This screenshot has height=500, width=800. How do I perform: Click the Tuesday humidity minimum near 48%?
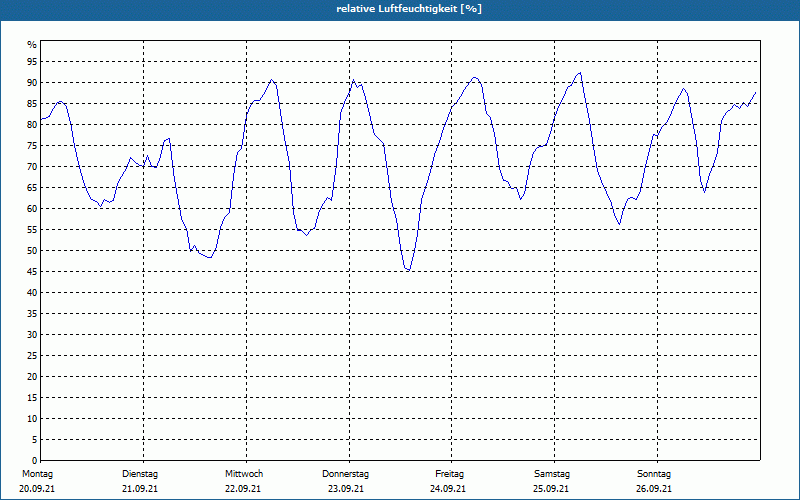(x=209, y=258)
